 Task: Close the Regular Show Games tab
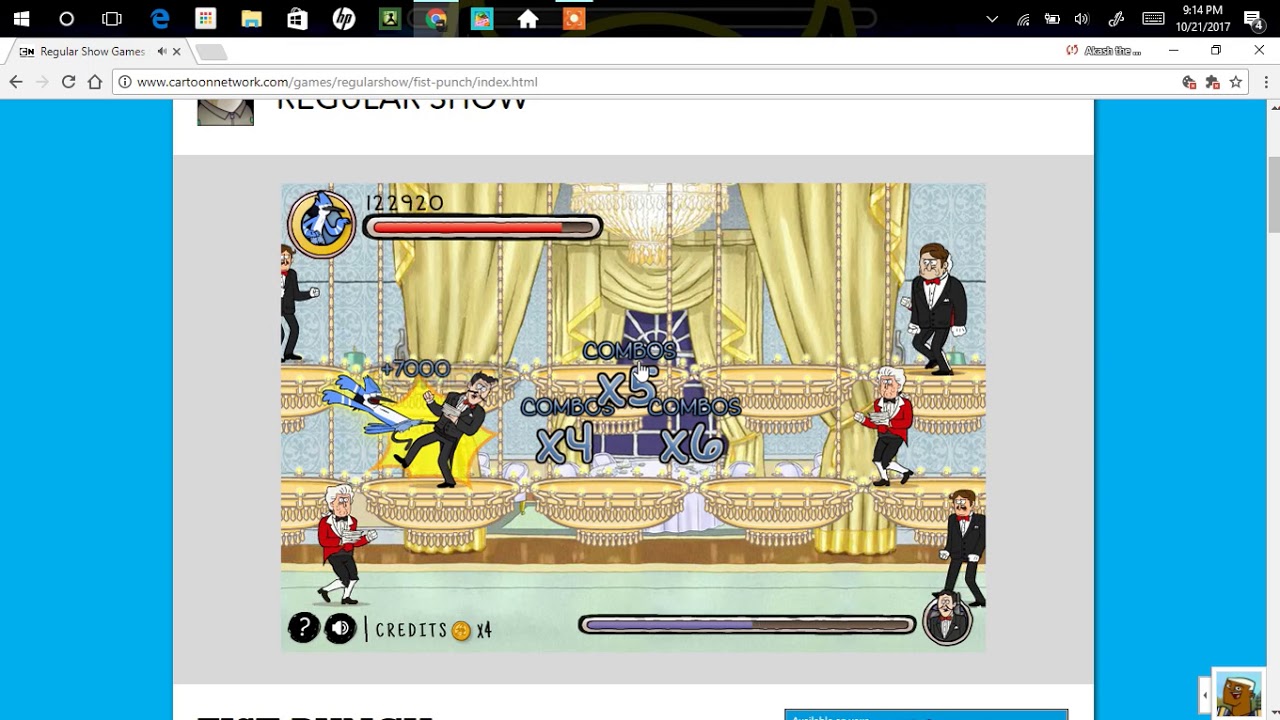[x=177, y=51]
